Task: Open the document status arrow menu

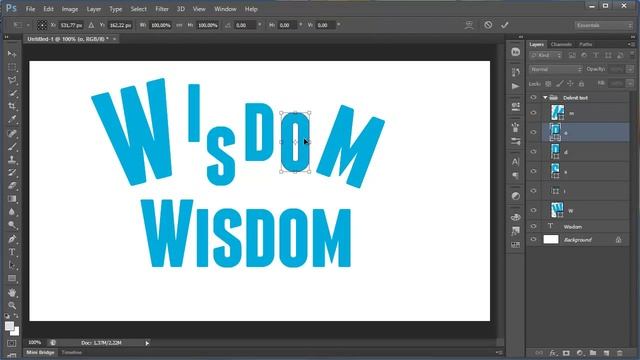Action: pyautogui.click(x=147, y=343)
